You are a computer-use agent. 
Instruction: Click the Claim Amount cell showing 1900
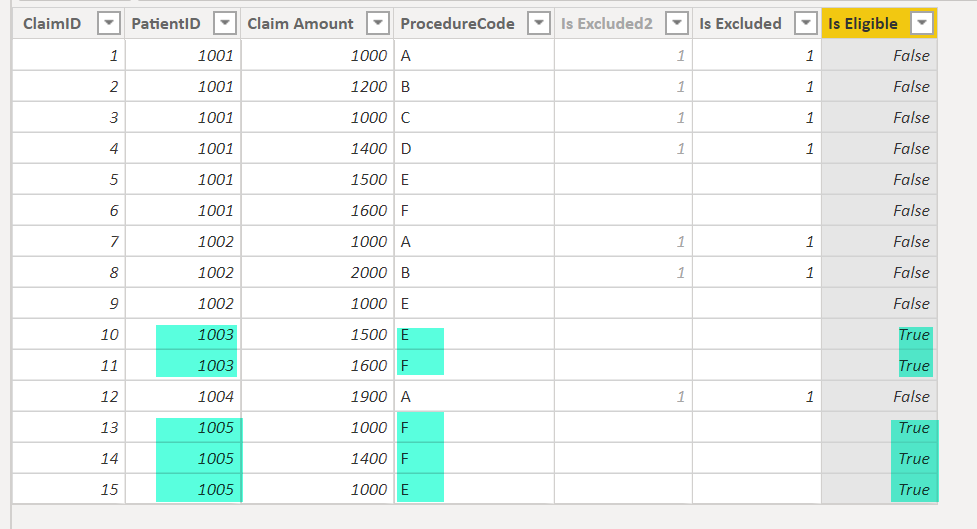pyautogui.click(x=317, y=397)
